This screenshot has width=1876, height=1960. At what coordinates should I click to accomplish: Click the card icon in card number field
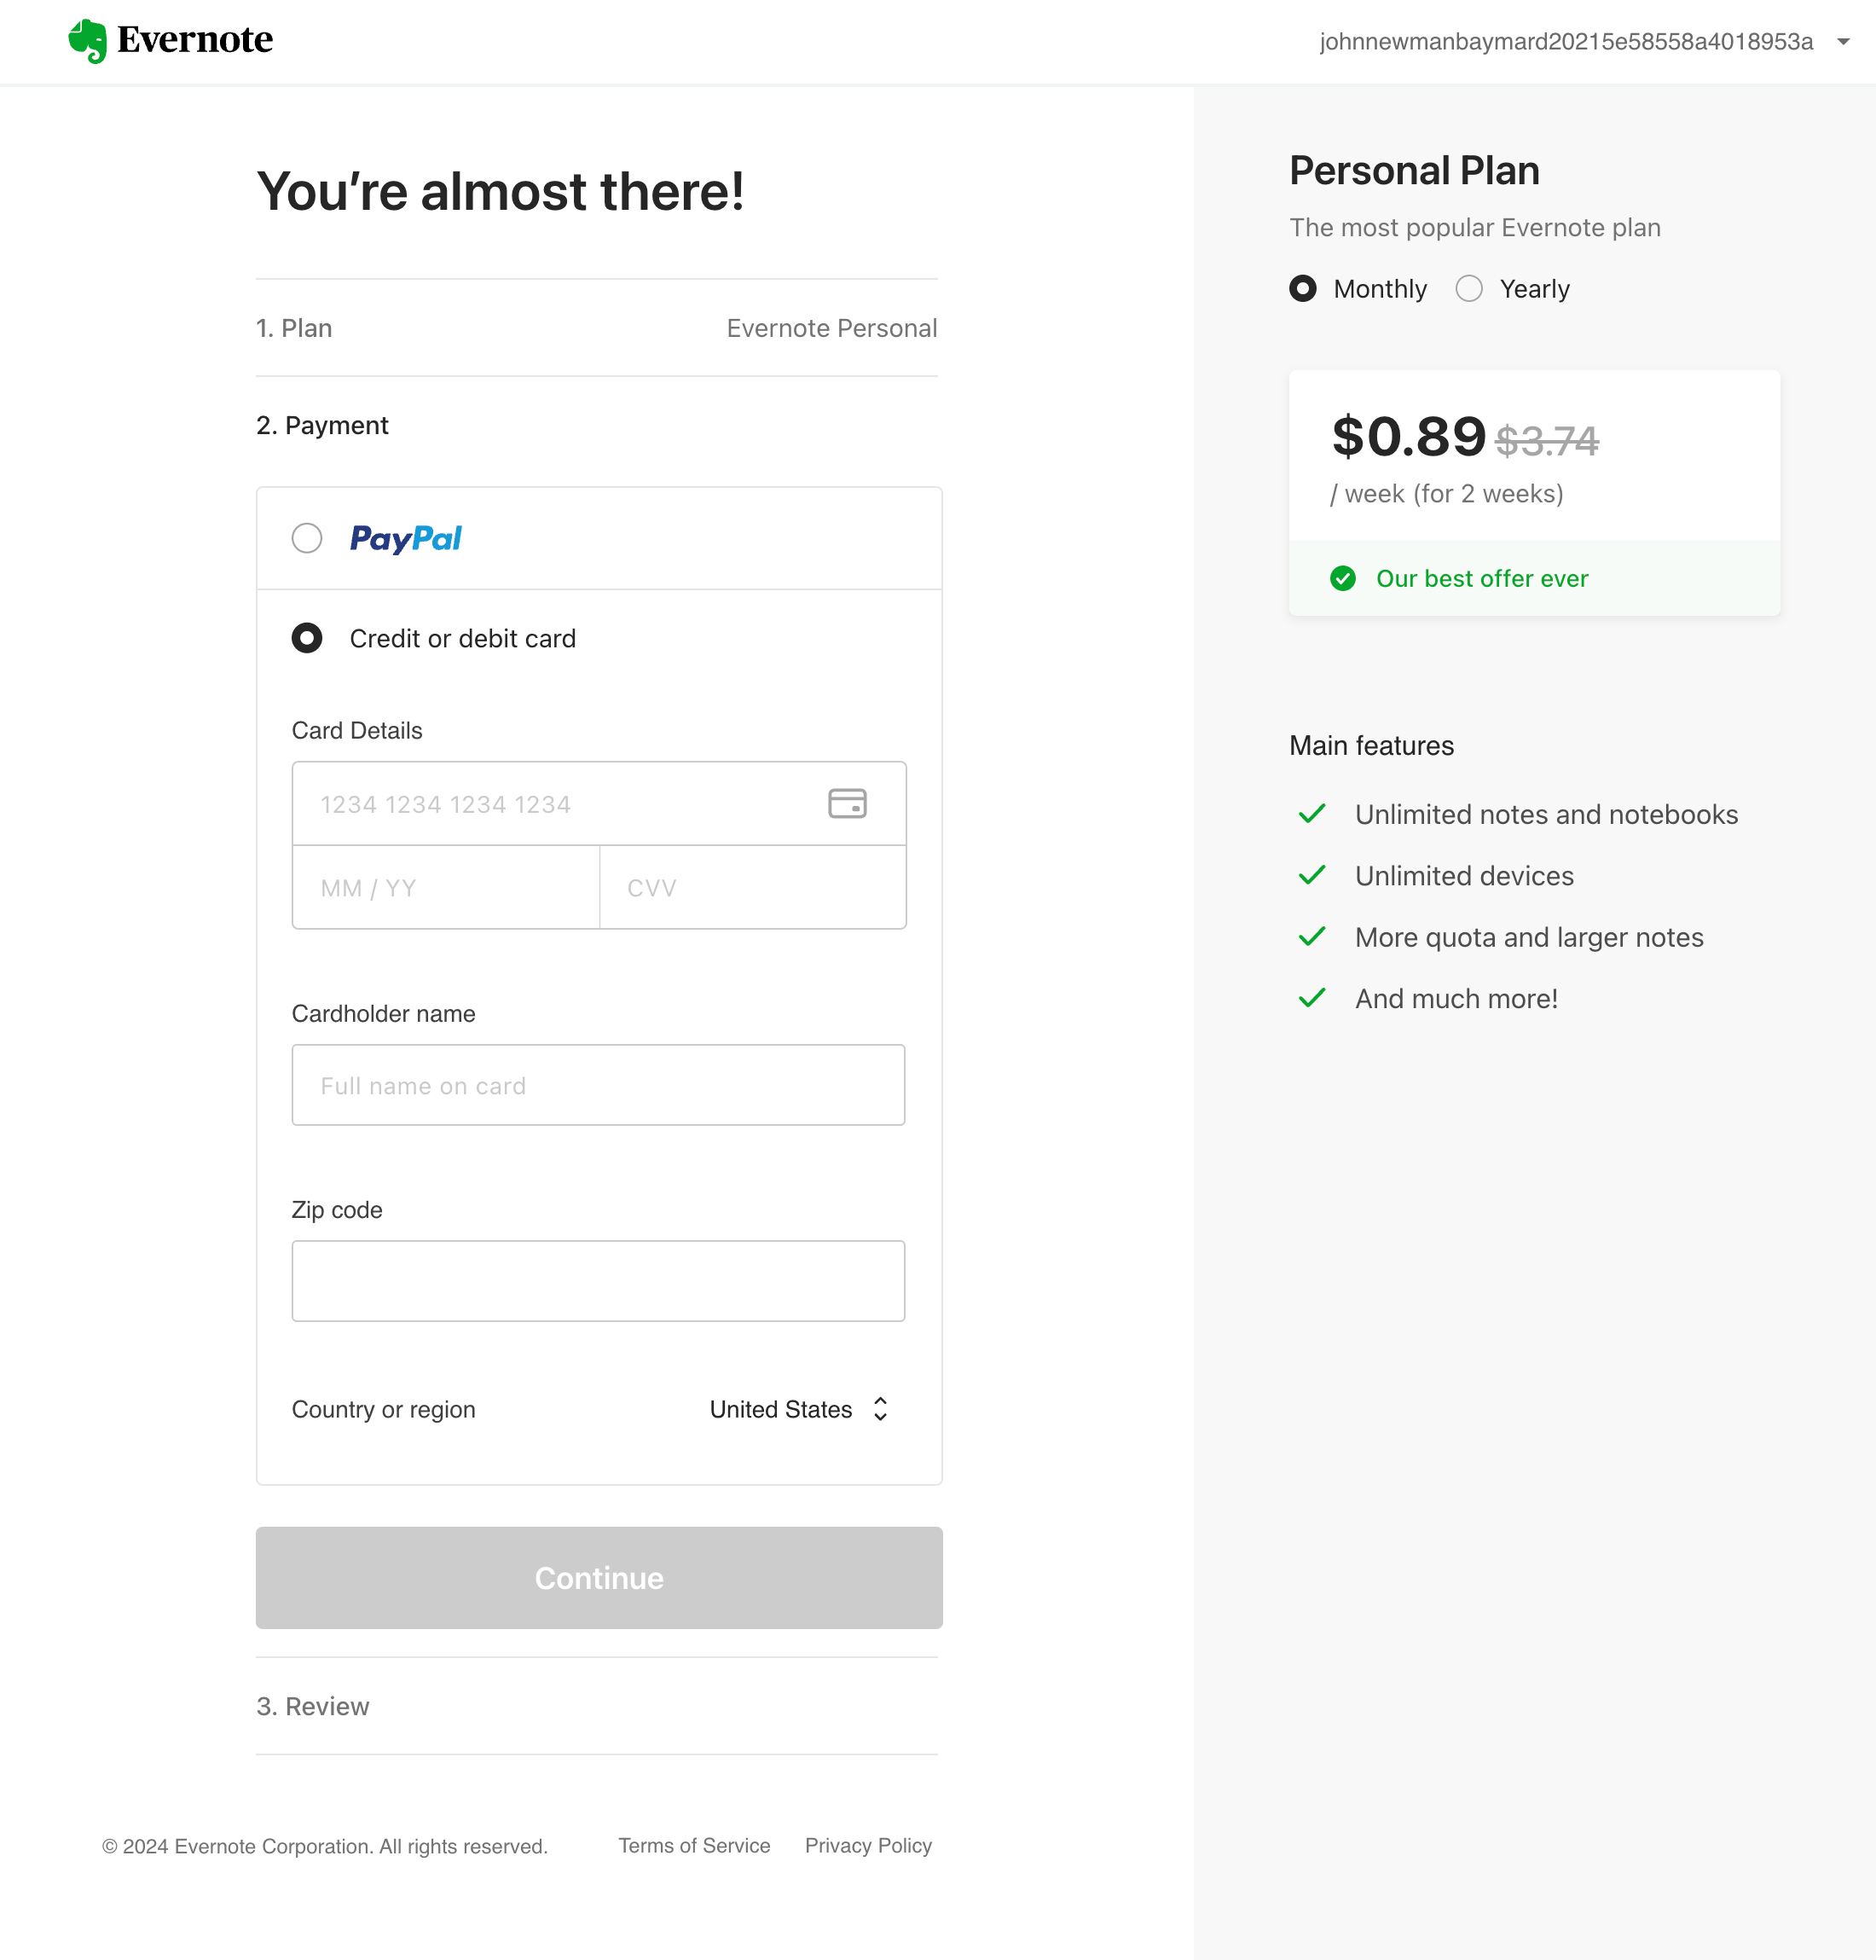pyautogui.click(x=847, y=804)
